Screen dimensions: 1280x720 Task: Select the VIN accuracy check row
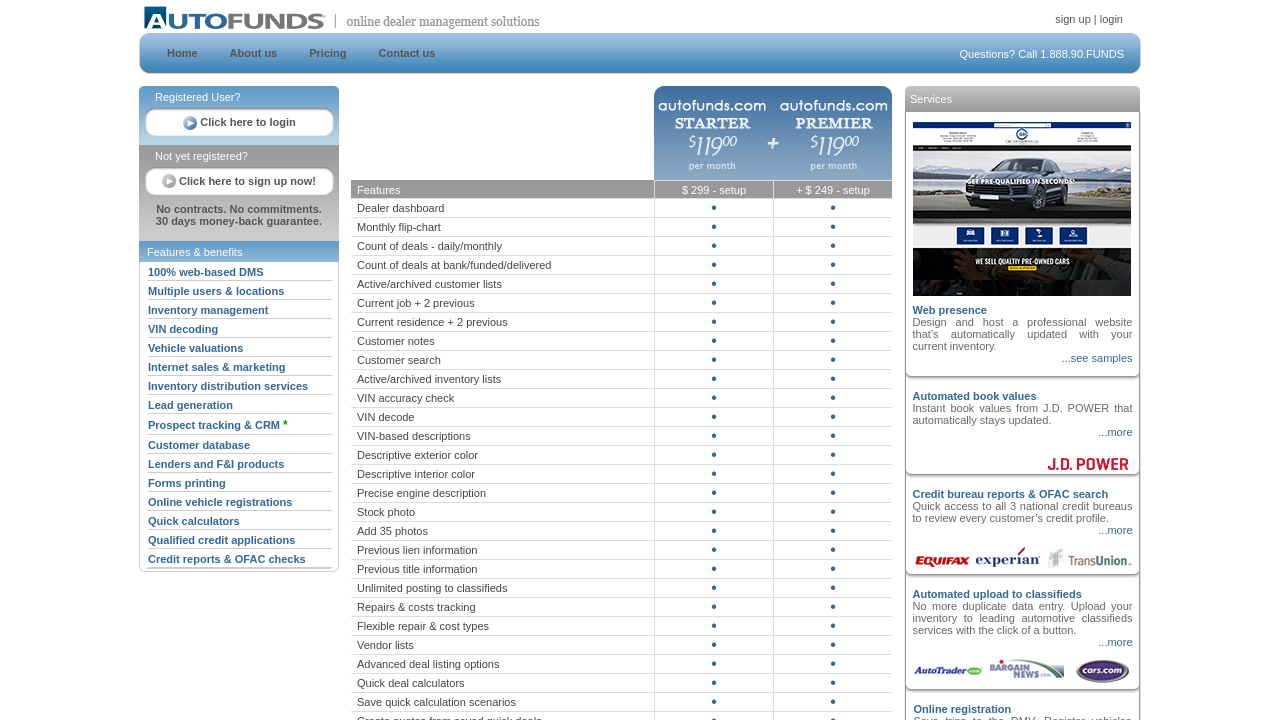click(621, 398)
